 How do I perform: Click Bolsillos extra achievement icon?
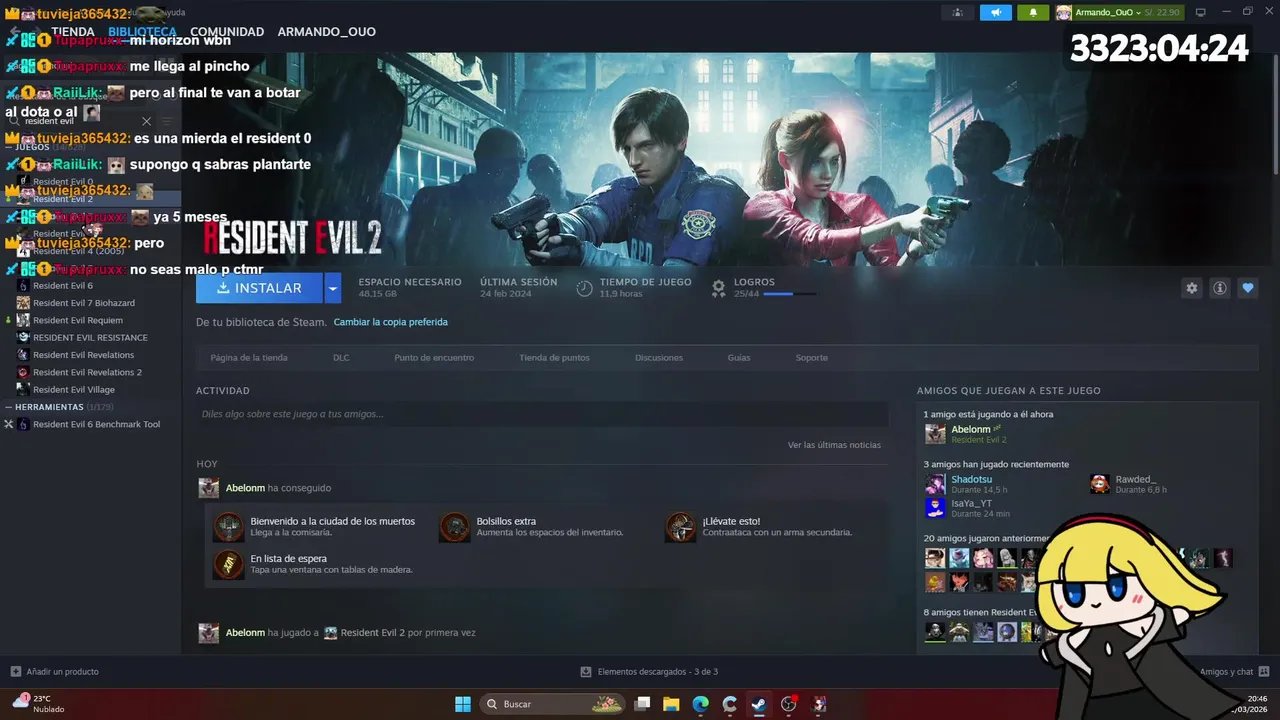pos(455,527)
